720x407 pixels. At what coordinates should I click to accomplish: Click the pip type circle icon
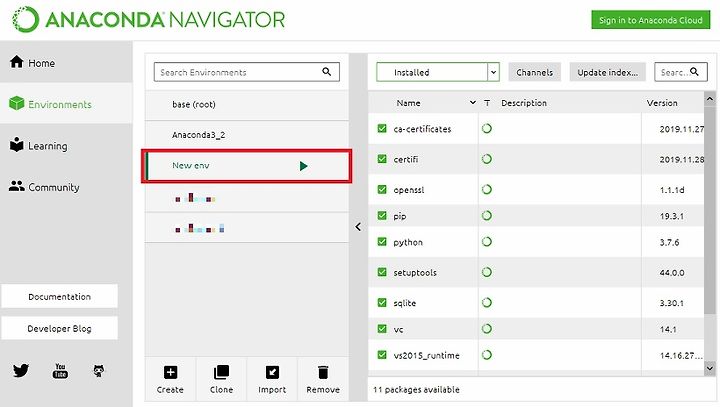tap(487, 215)
